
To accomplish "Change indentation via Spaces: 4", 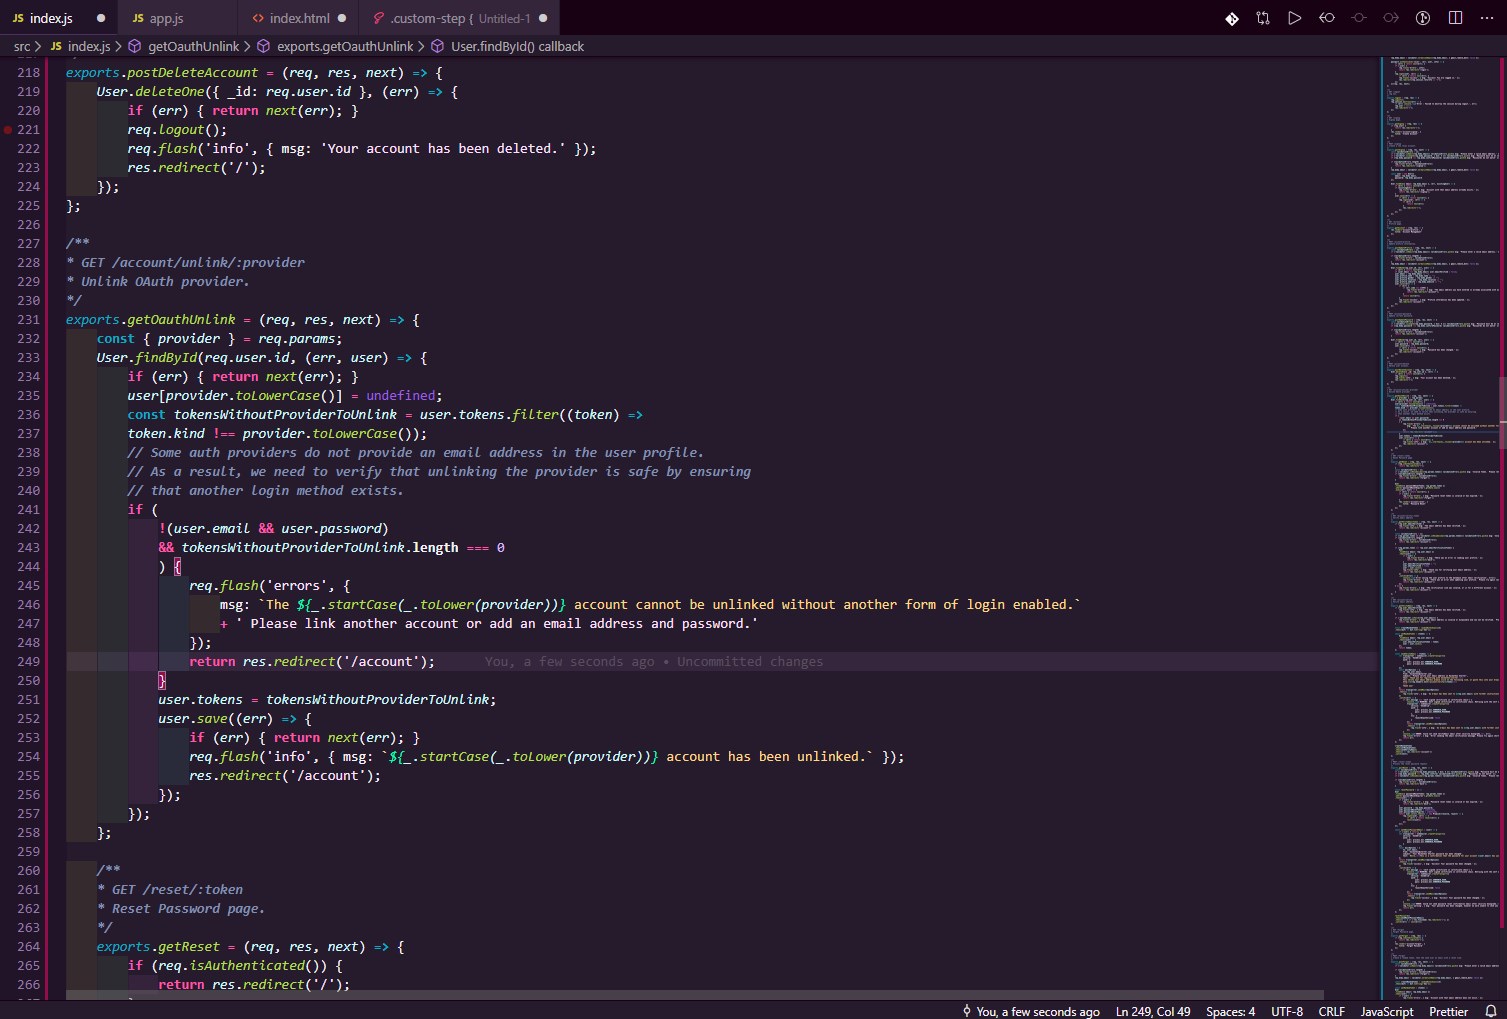I will (x=1230, y=1011).
